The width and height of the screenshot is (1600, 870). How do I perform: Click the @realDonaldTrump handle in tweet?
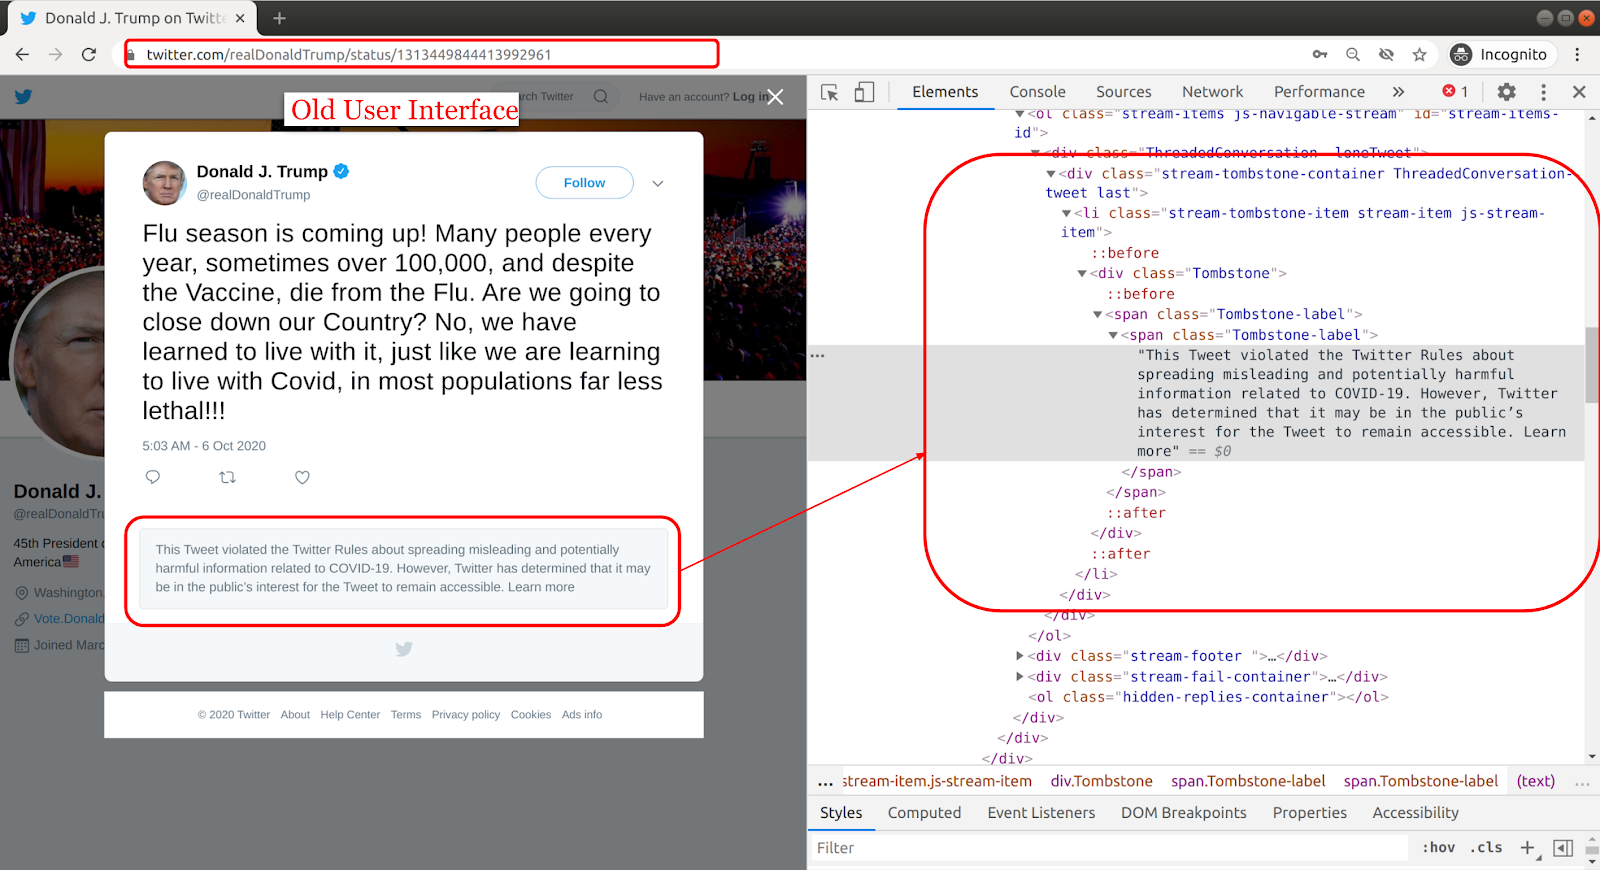[x=254, y=195]
